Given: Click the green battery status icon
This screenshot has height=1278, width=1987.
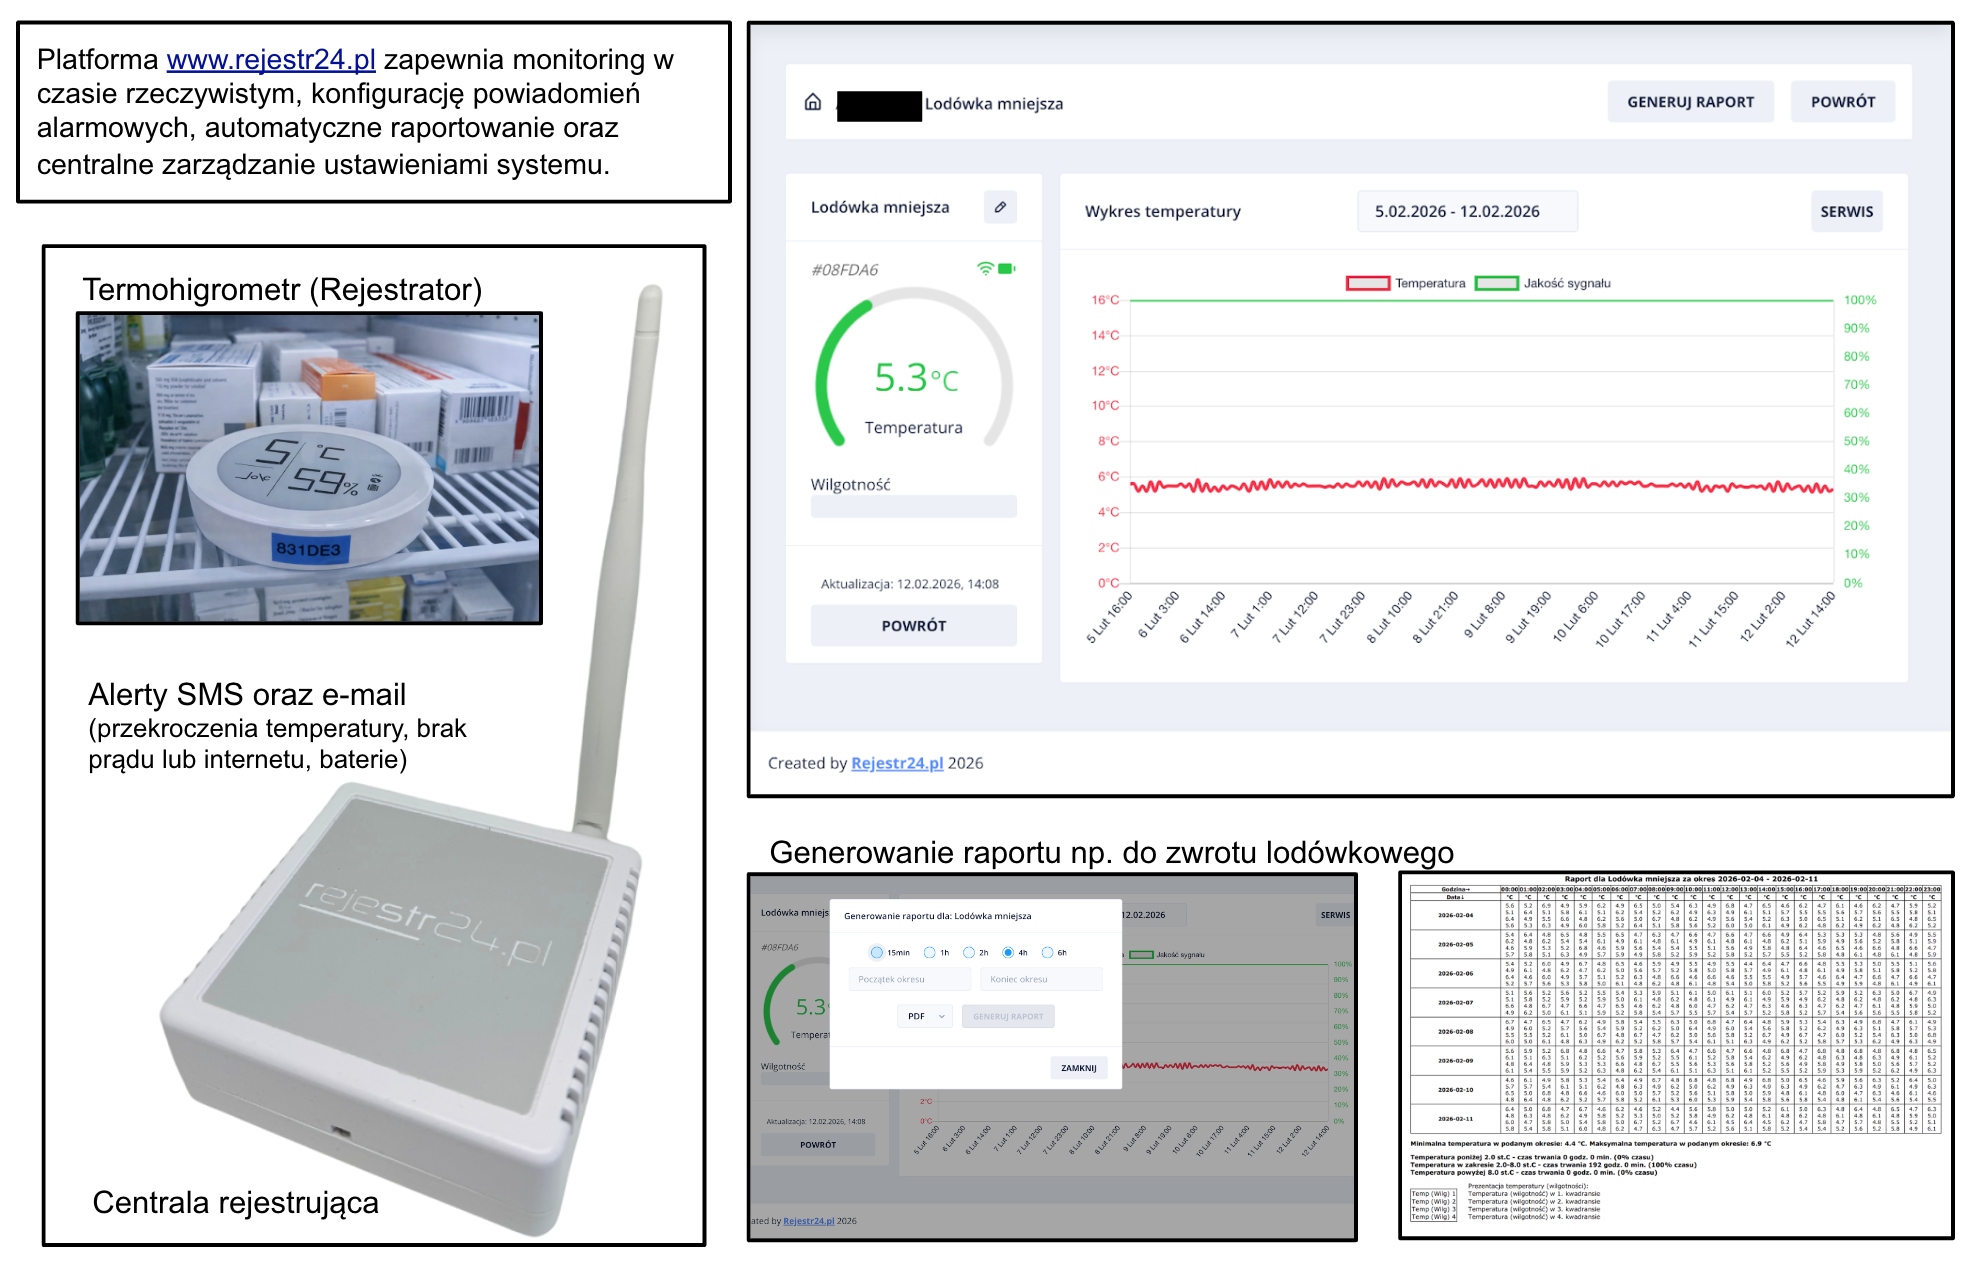Looking at the screenshot, I should 1006,268.
